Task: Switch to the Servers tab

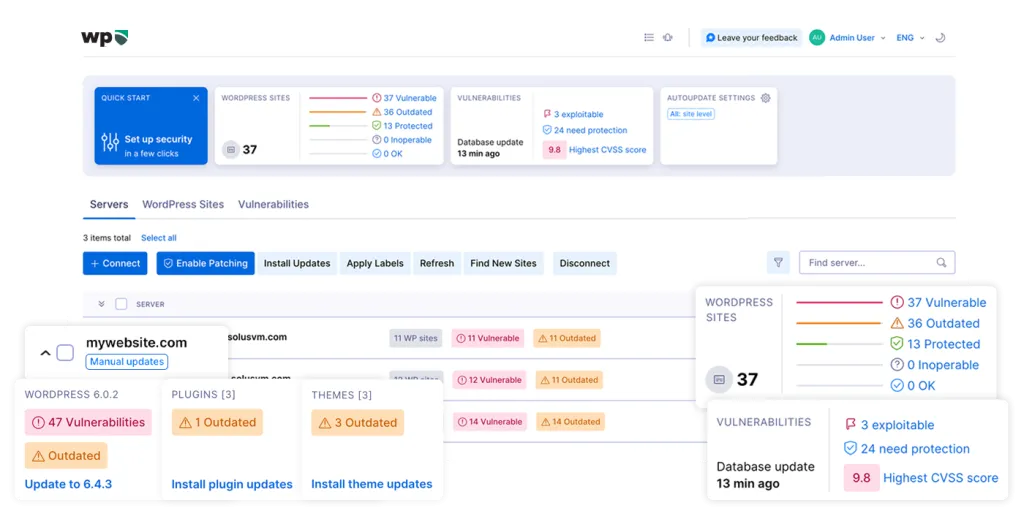Action: coord(109,204)
